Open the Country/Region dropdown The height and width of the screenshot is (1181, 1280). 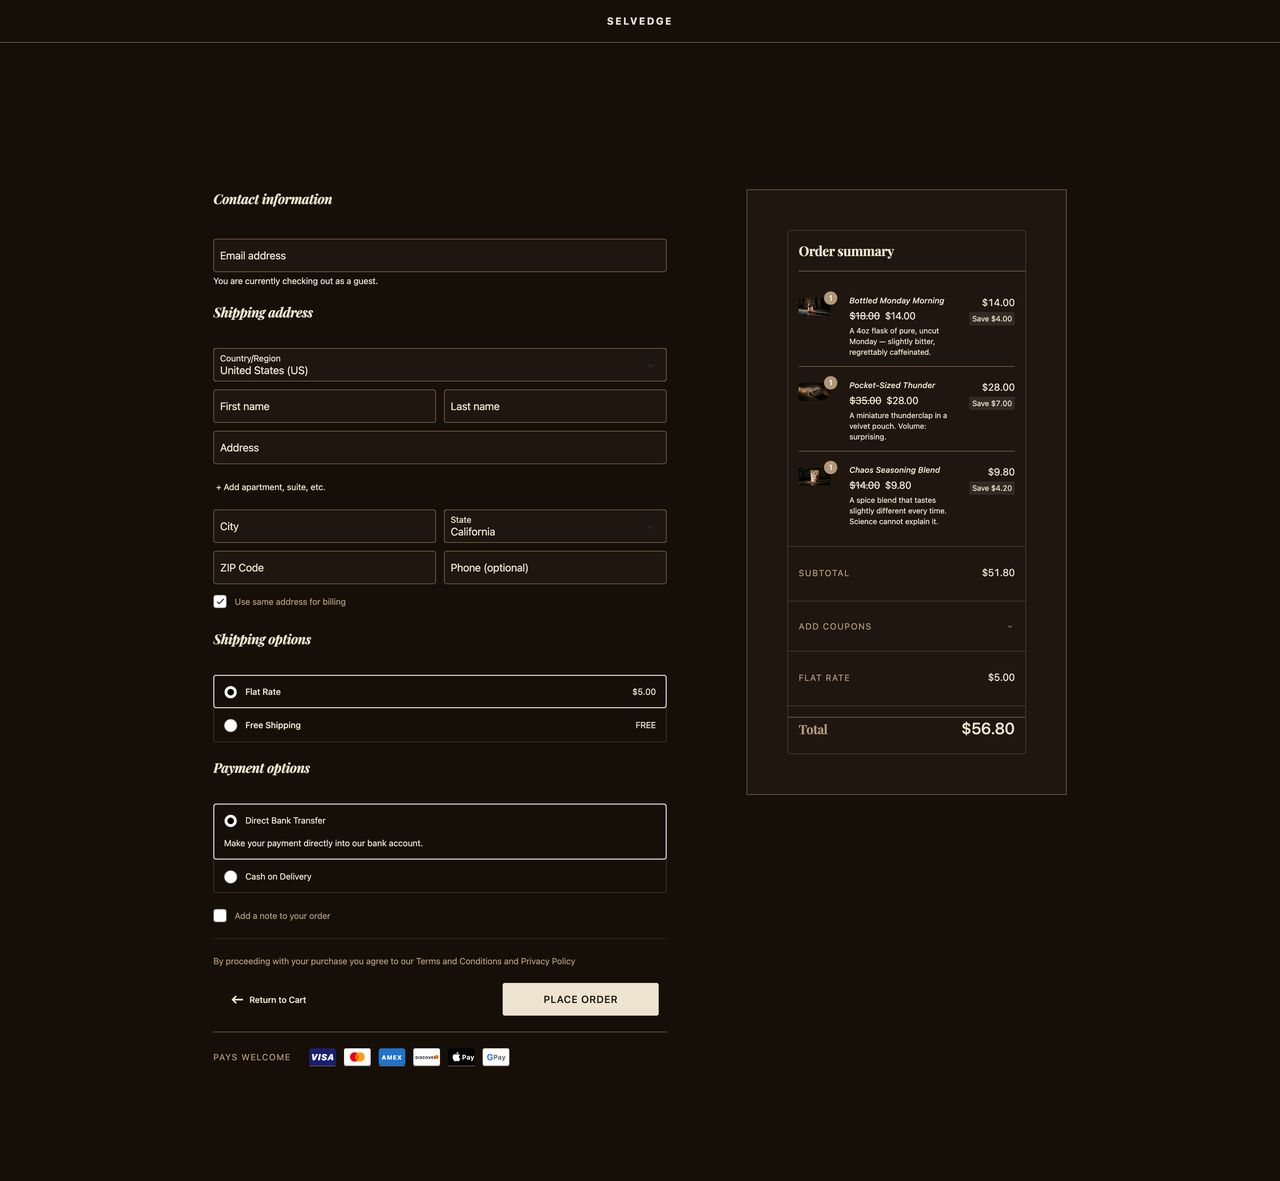tap(439, 365)
